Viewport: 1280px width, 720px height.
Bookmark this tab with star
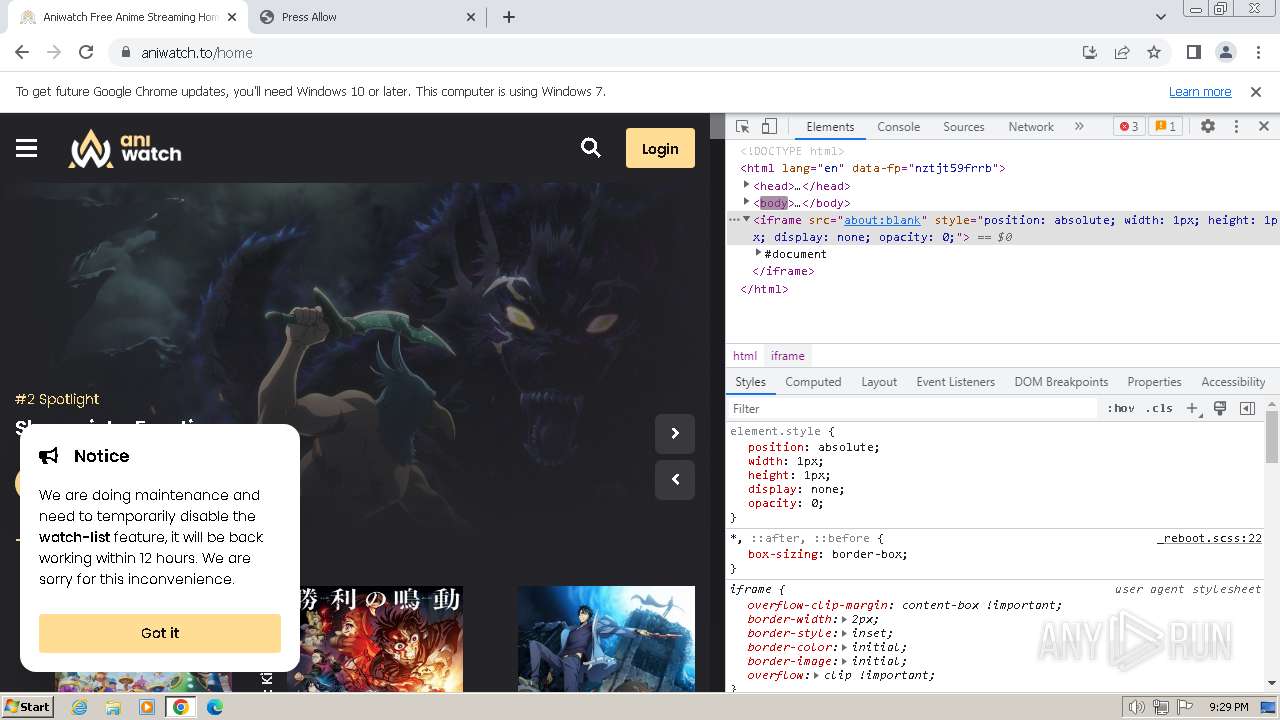coord(1154,52)
